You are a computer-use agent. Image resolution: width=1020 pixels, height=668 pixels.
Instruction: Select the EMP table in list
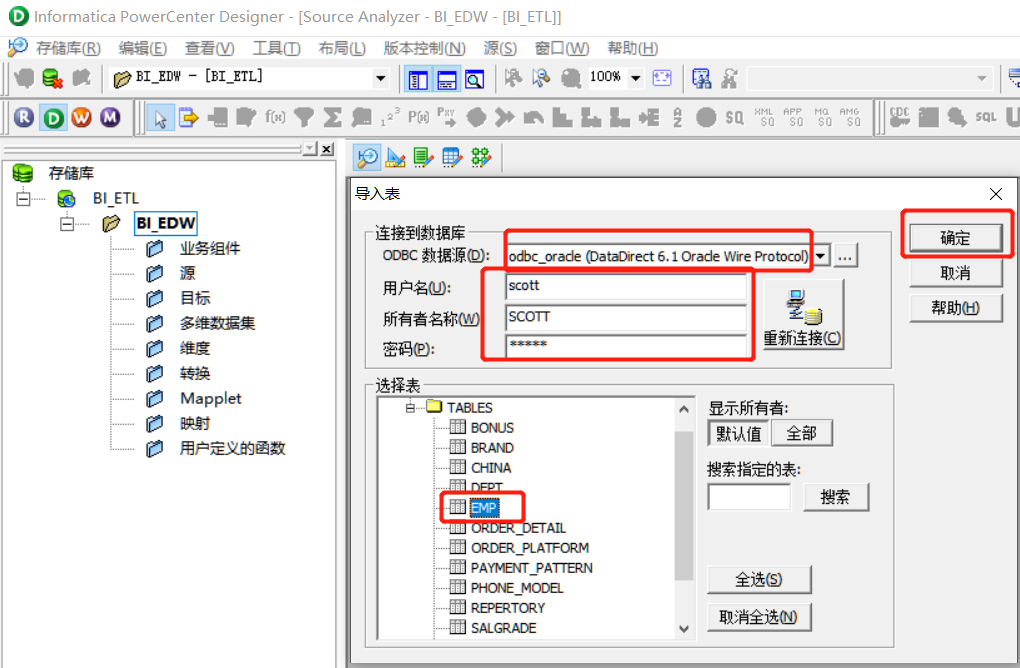(x=483, y=508)
